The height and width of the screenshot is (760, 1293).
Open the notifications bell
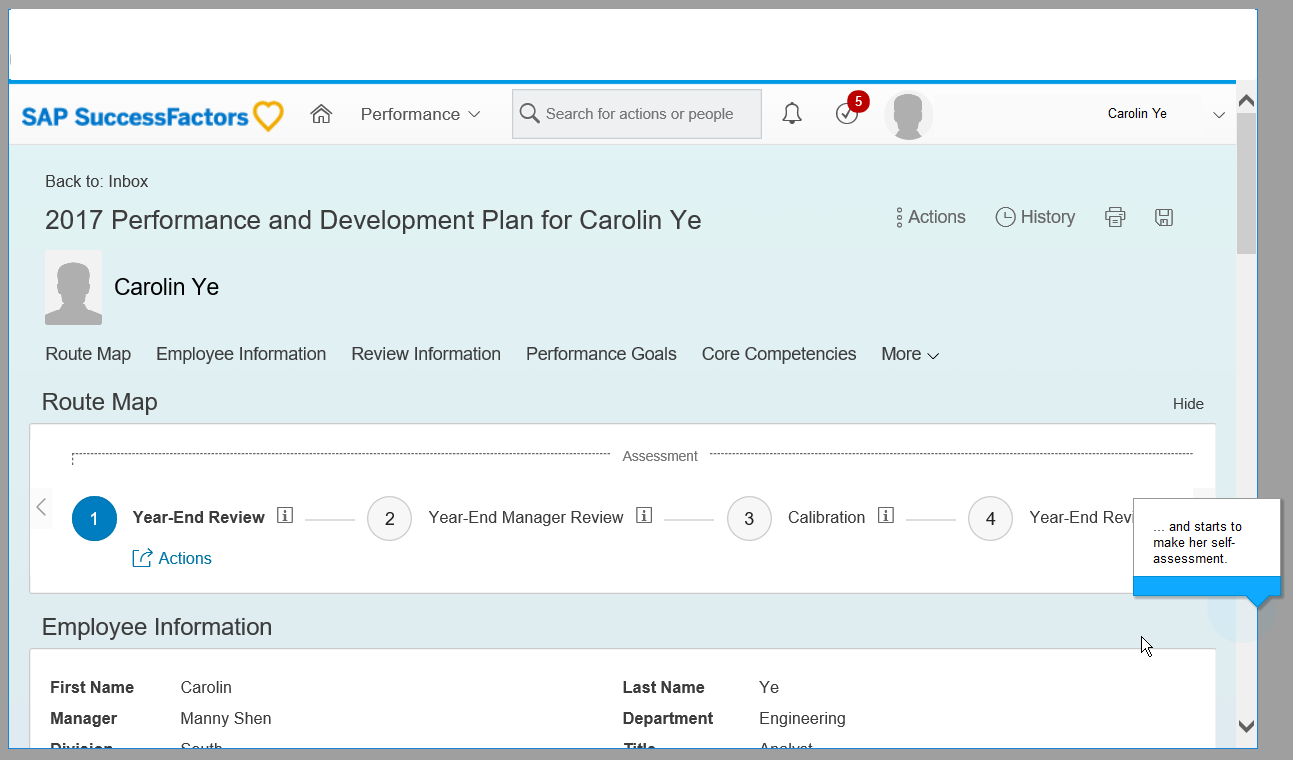click(x=792, y=114)
